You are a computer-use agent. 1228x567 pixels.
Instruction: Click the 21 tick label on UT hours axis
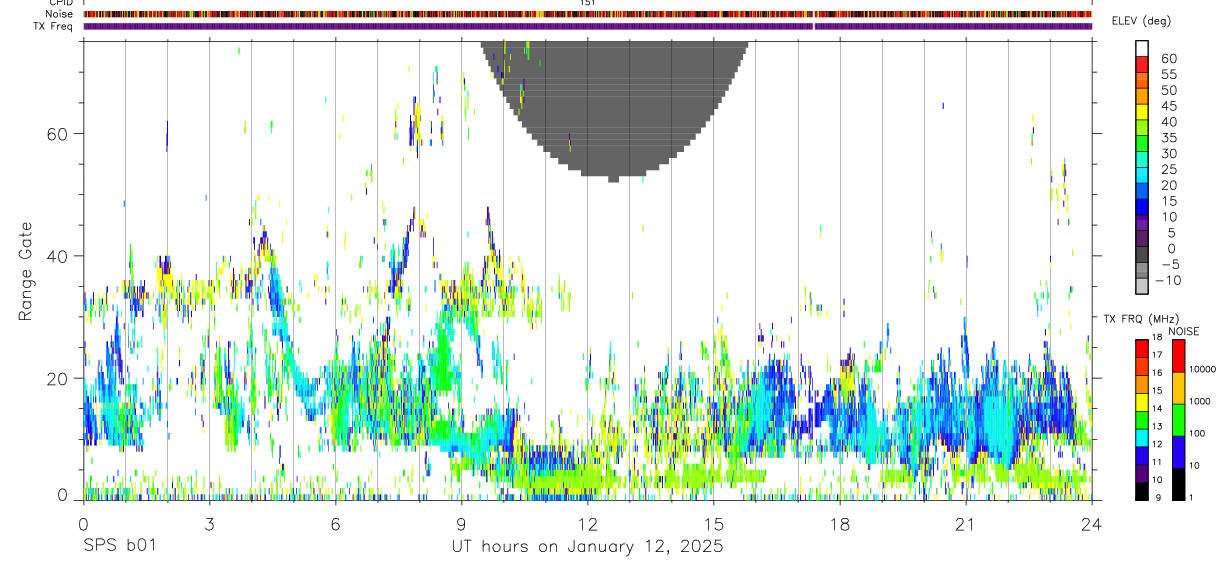(x=966, y=524)
